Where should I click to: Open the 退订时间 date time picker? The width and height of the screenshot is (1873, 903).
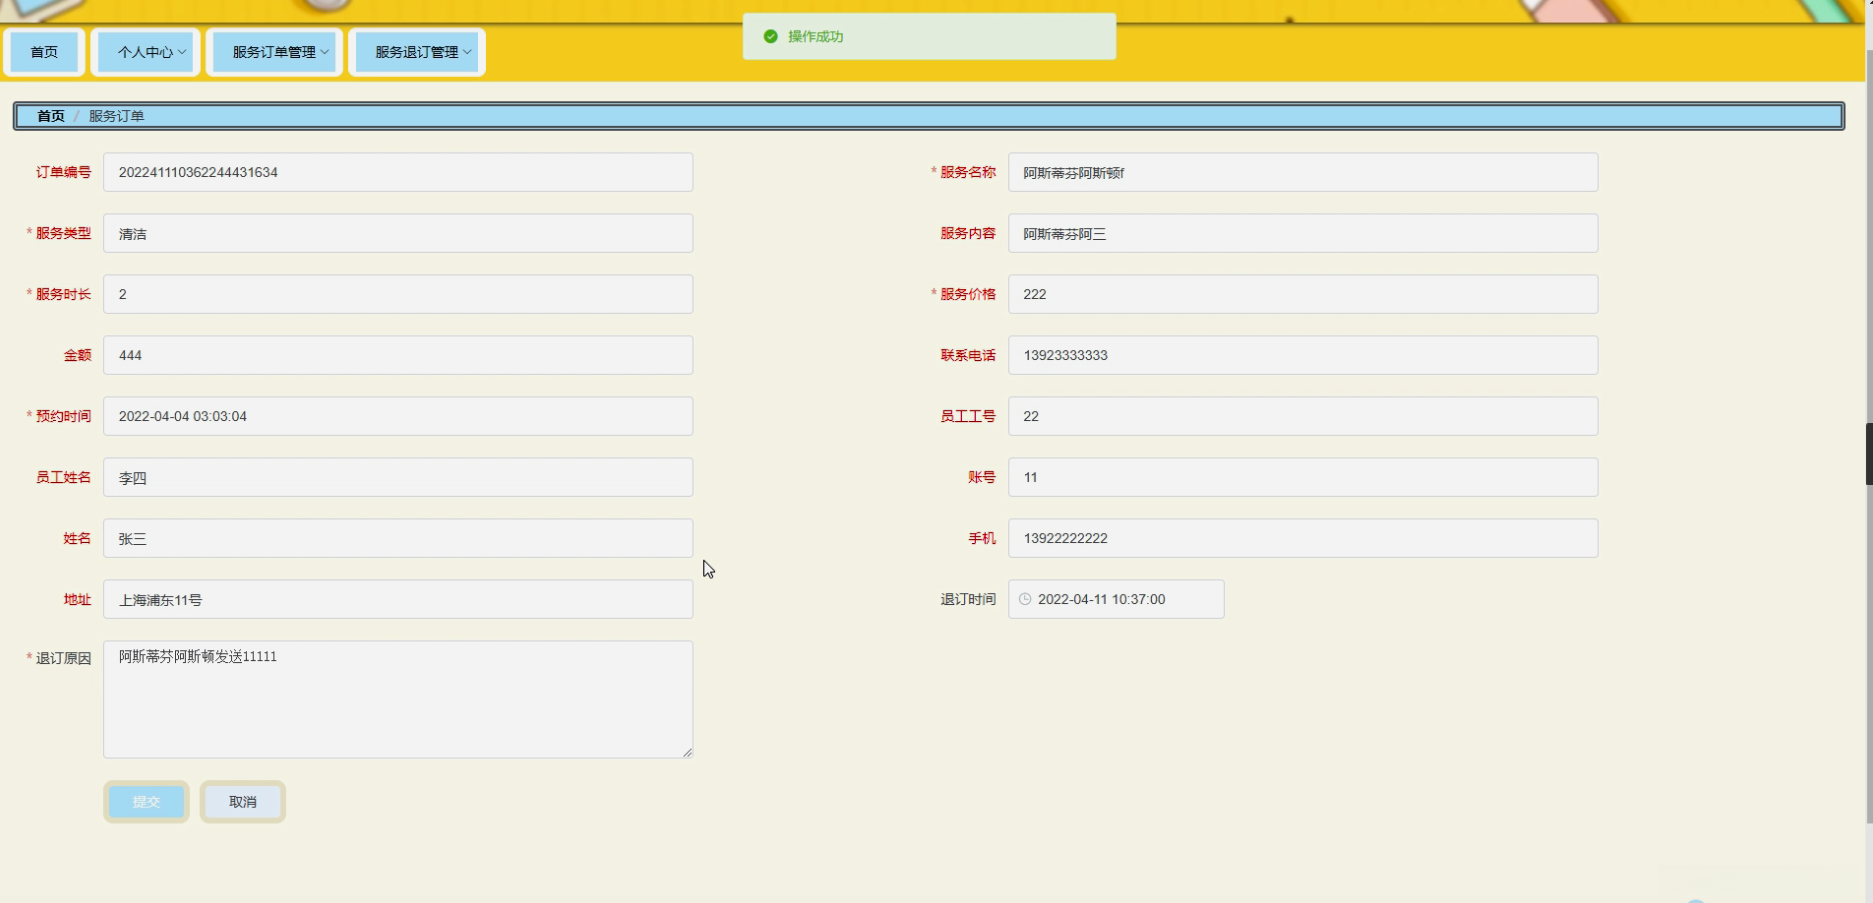(1116, 599)
